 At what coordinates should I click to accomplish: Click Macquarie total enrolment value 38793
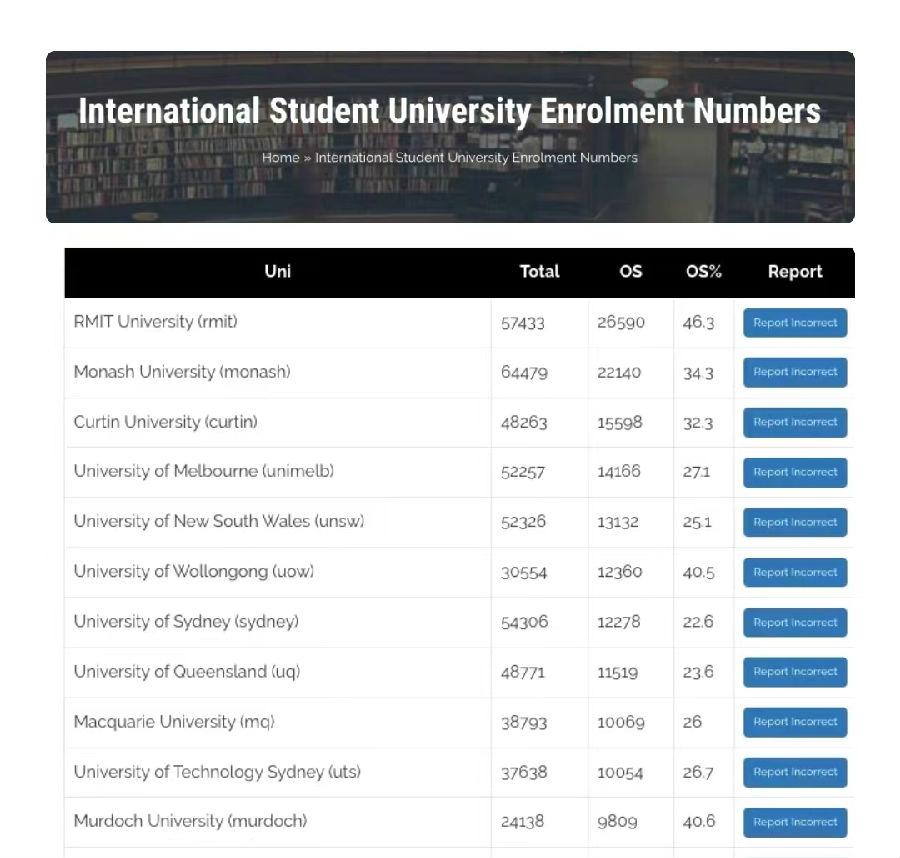click(x=524, y=723)
